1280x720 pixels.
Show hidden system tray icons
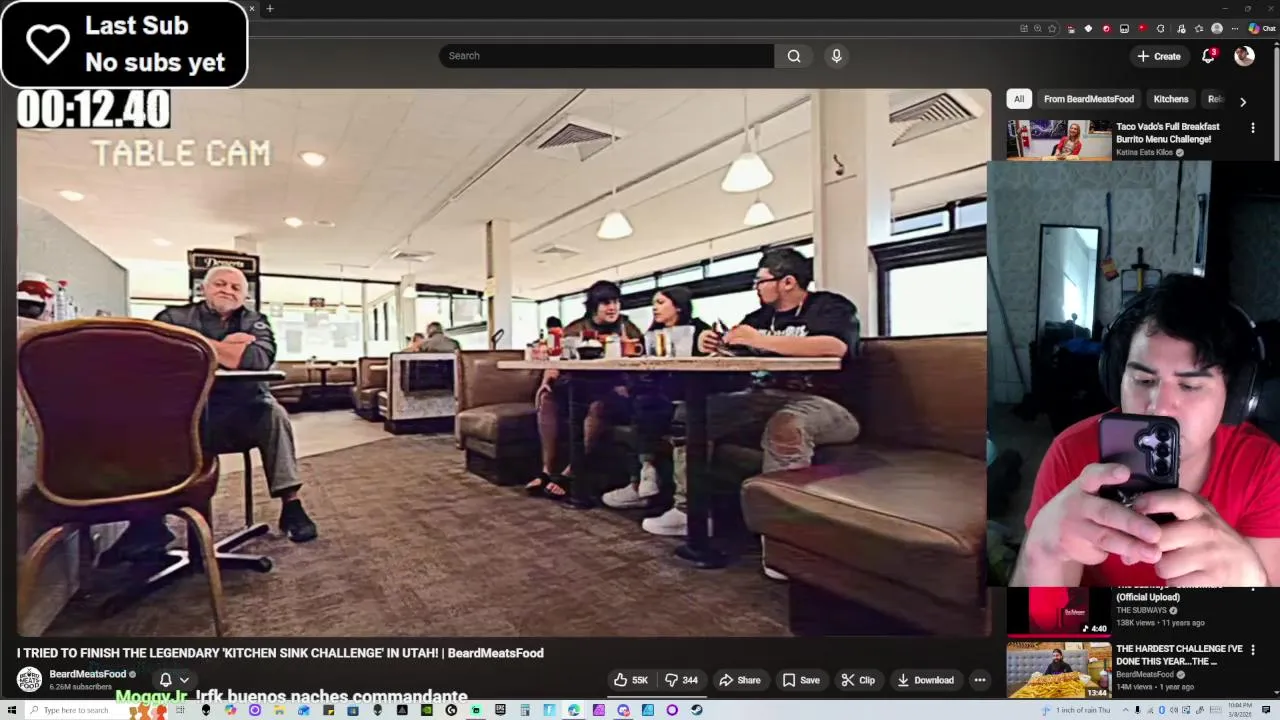1125,710
